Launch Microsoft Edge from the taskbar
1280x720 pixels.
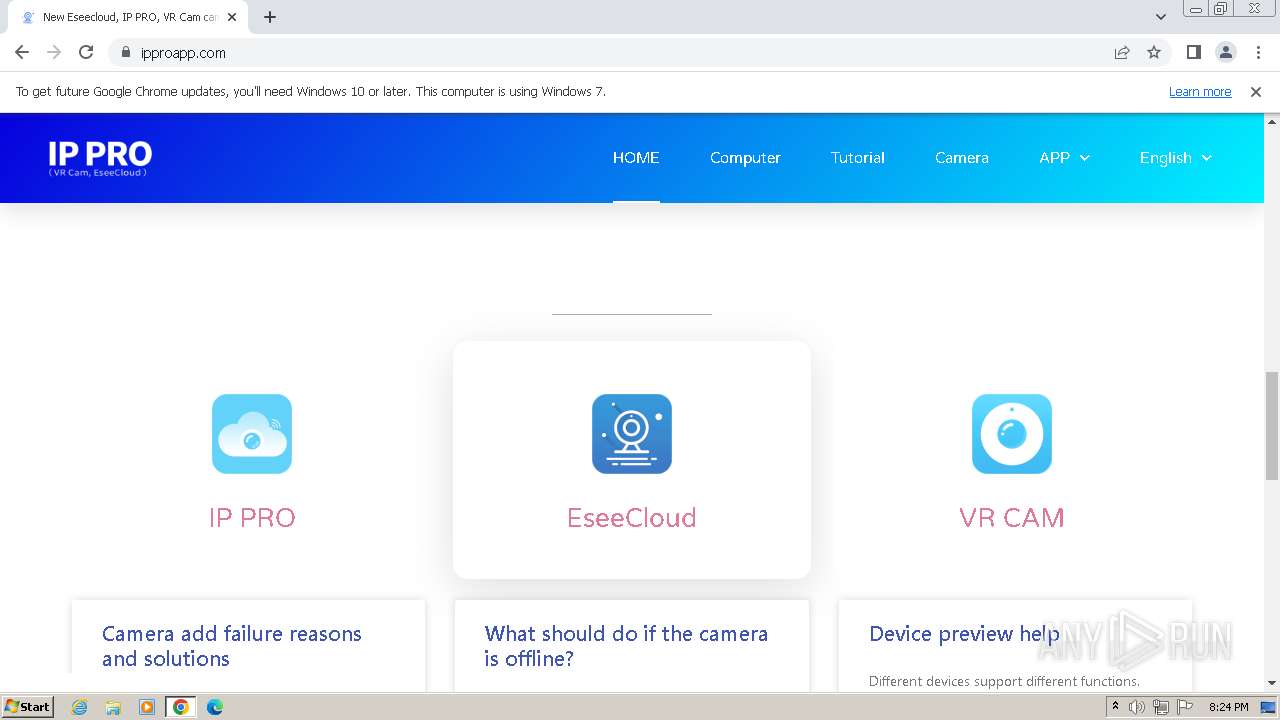click(215, 707)
